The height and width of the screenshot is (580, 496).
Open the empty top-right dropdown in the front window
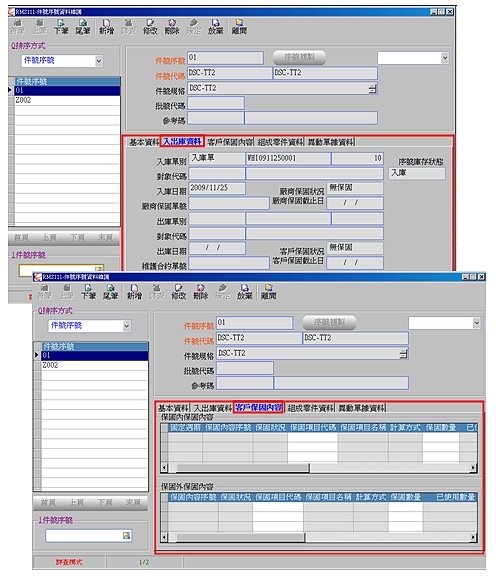click(x=476, y=323)
